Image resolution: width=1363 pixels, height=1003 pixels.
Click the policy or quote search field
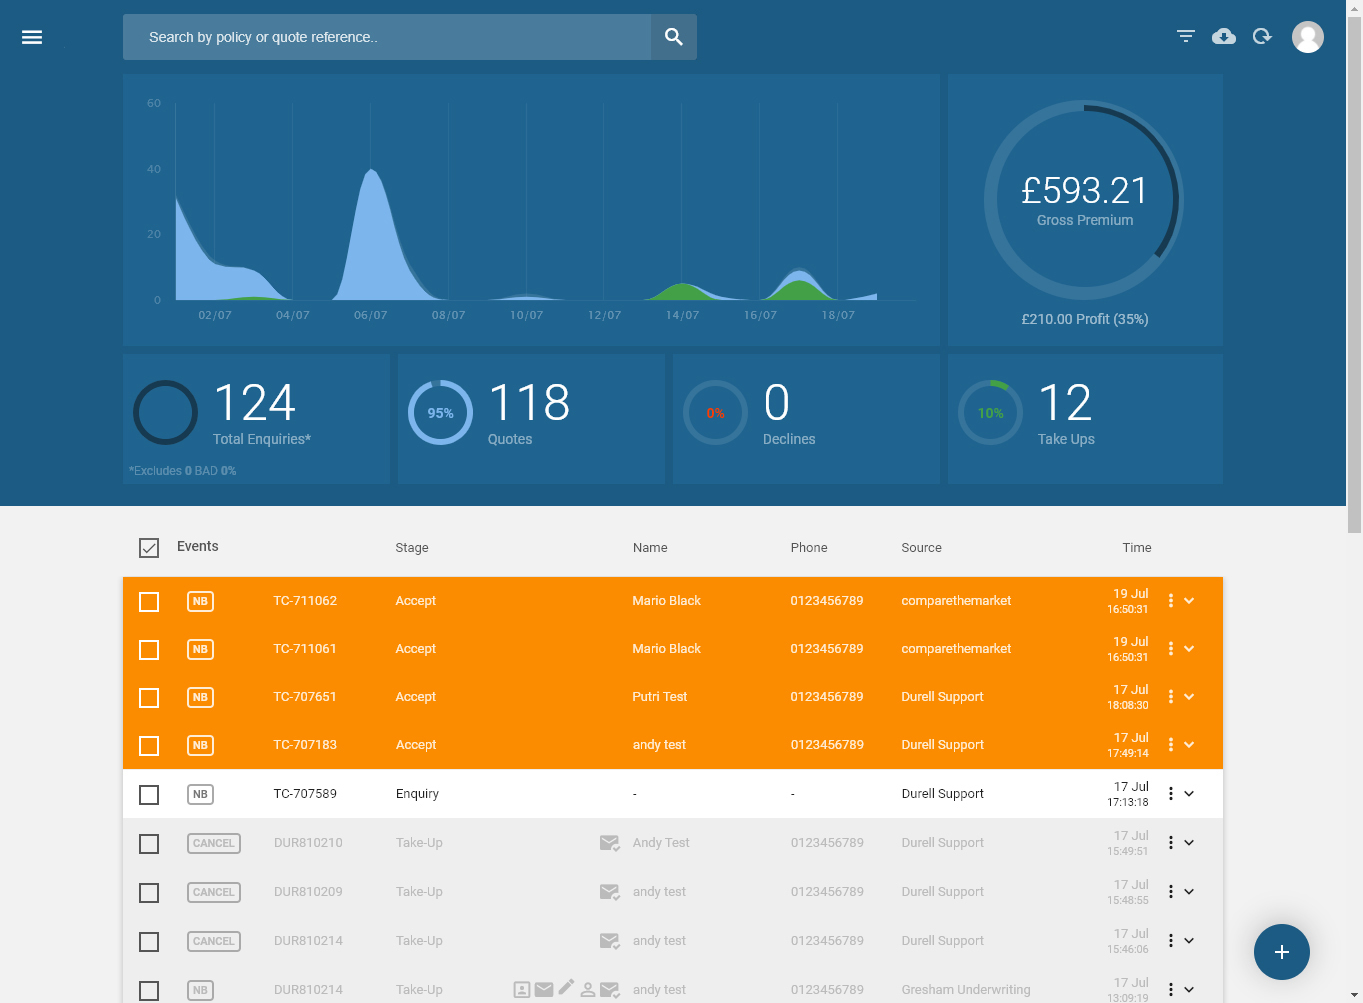(387, 37)
